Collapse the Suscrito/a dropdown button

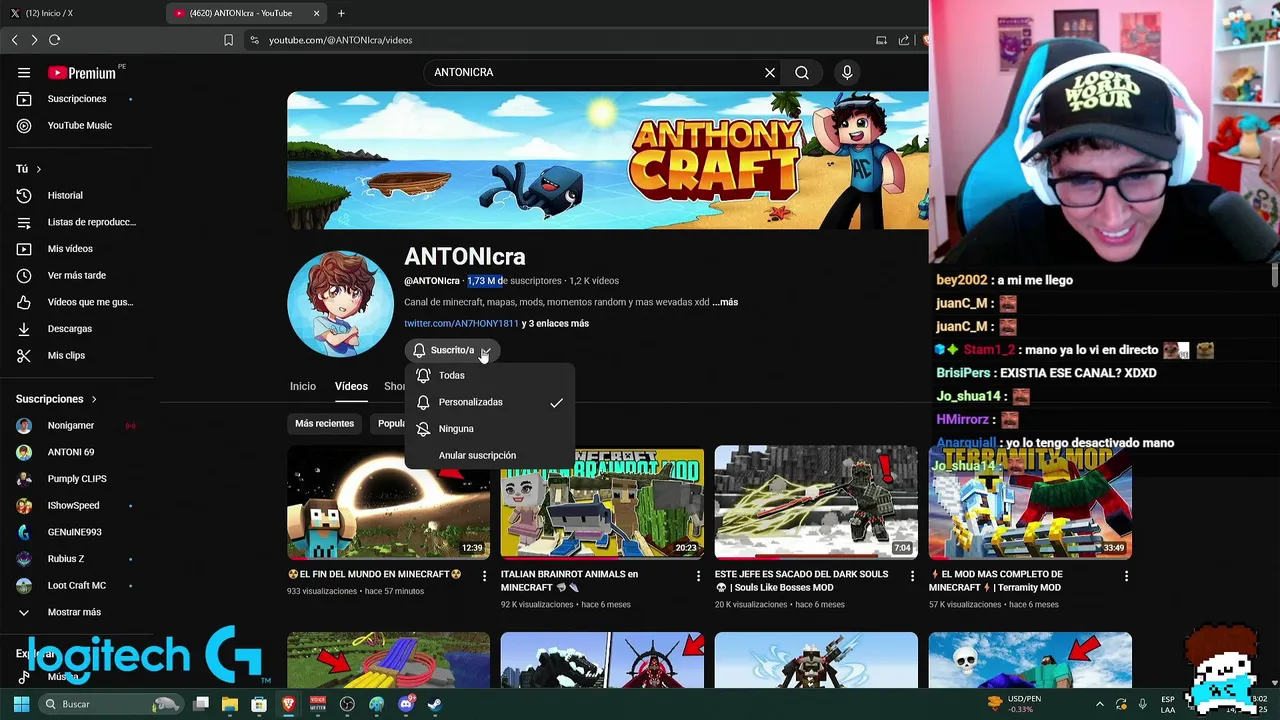pyautogui.click(x=450, y=350)
